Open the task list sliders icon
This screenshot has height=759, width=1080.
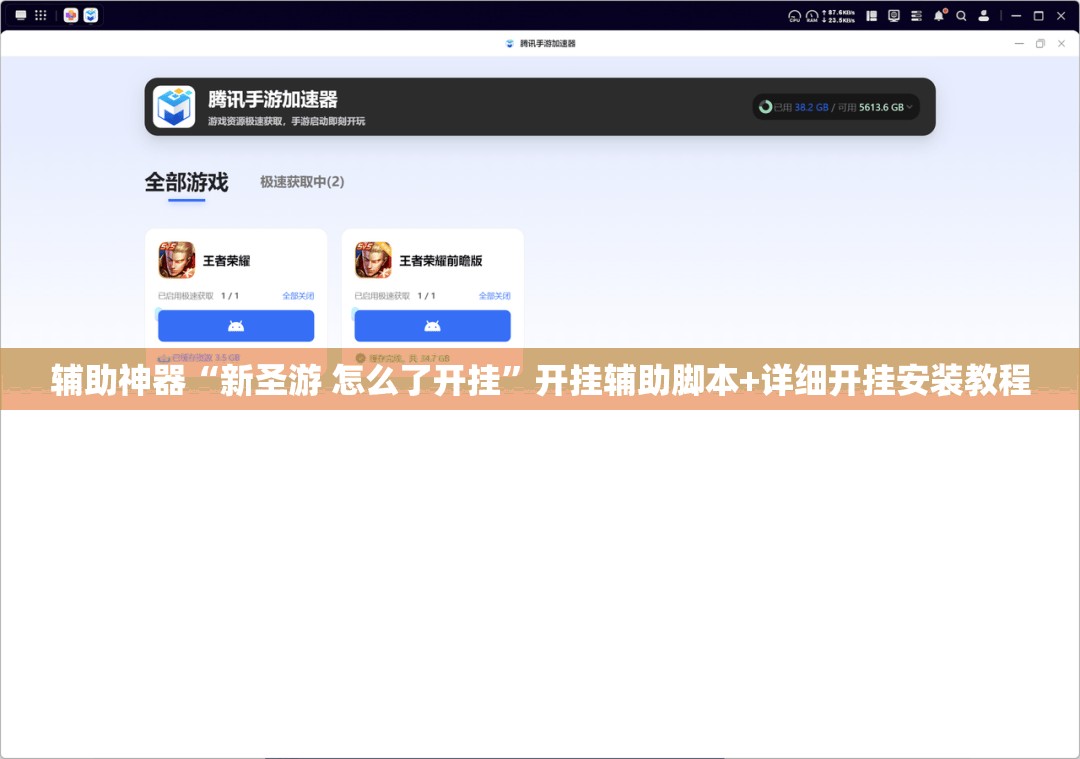point(916,16)
